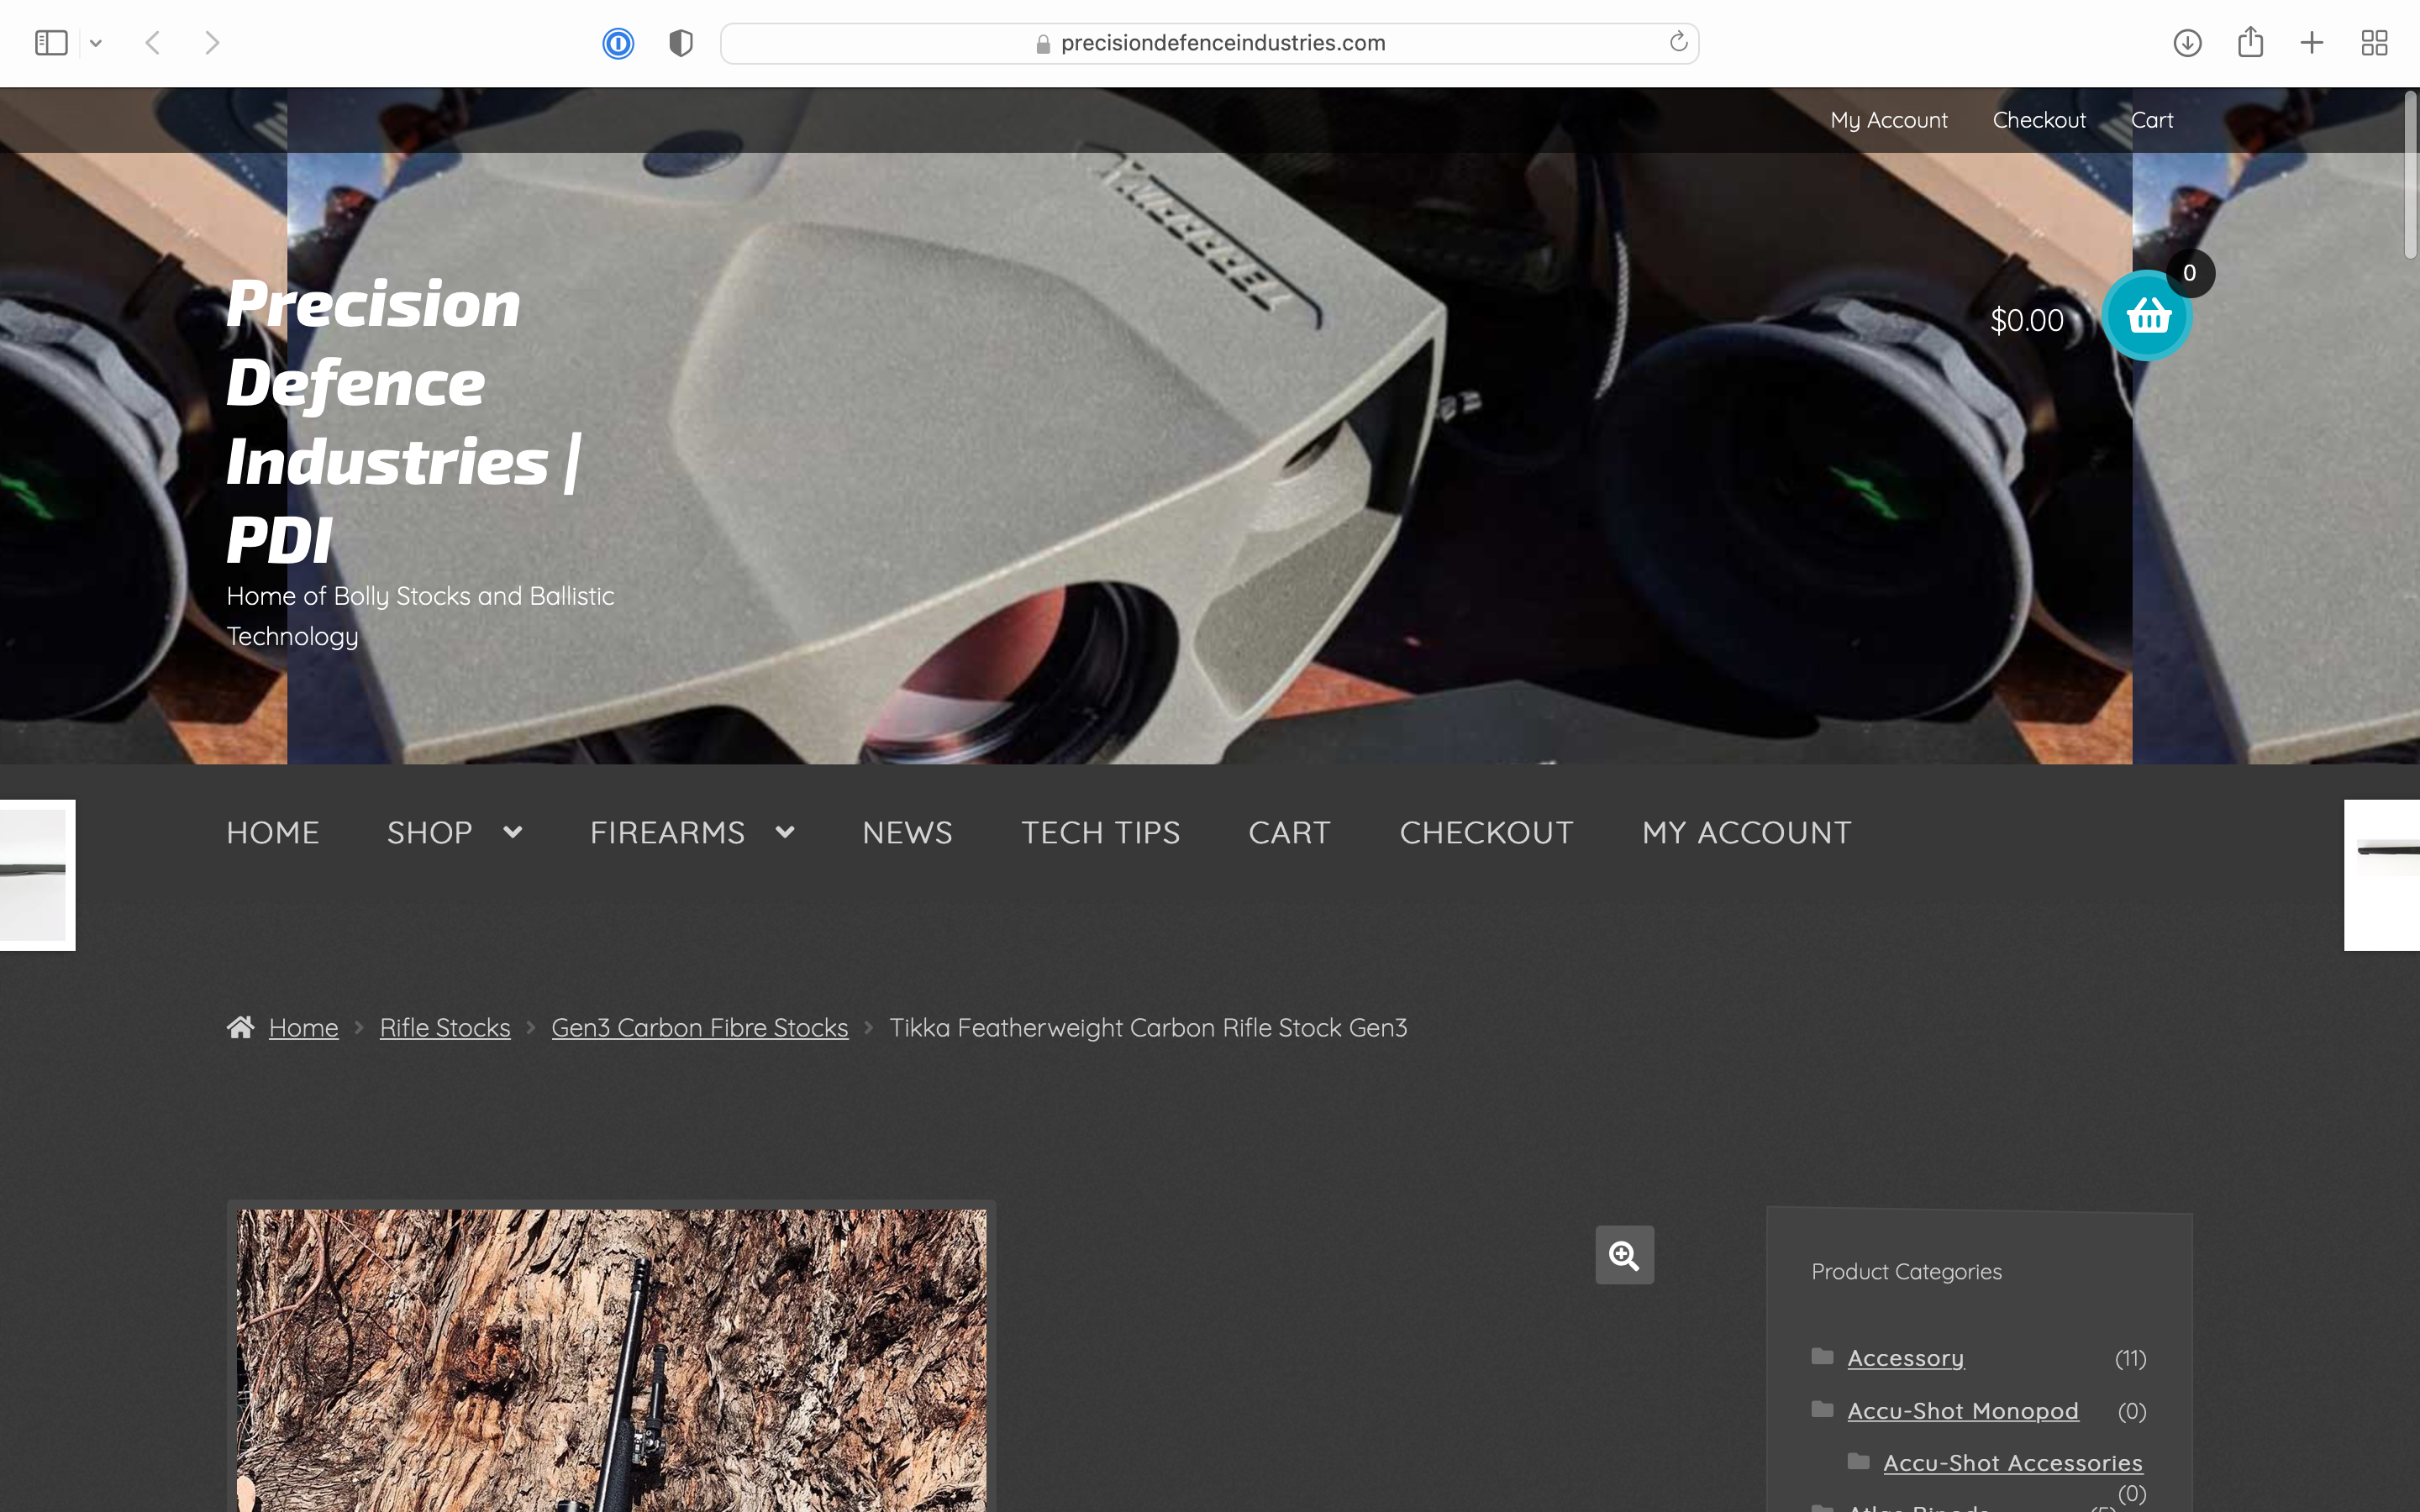Reload the page with the refresh icon
Viewport: 2420px width, 1512px height.
1678,42
